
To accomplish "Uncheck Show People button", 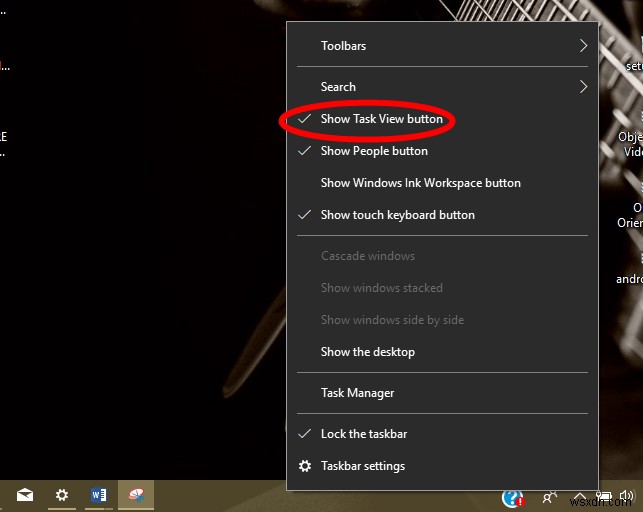I will pyautogui.click(x=442, y=151).
